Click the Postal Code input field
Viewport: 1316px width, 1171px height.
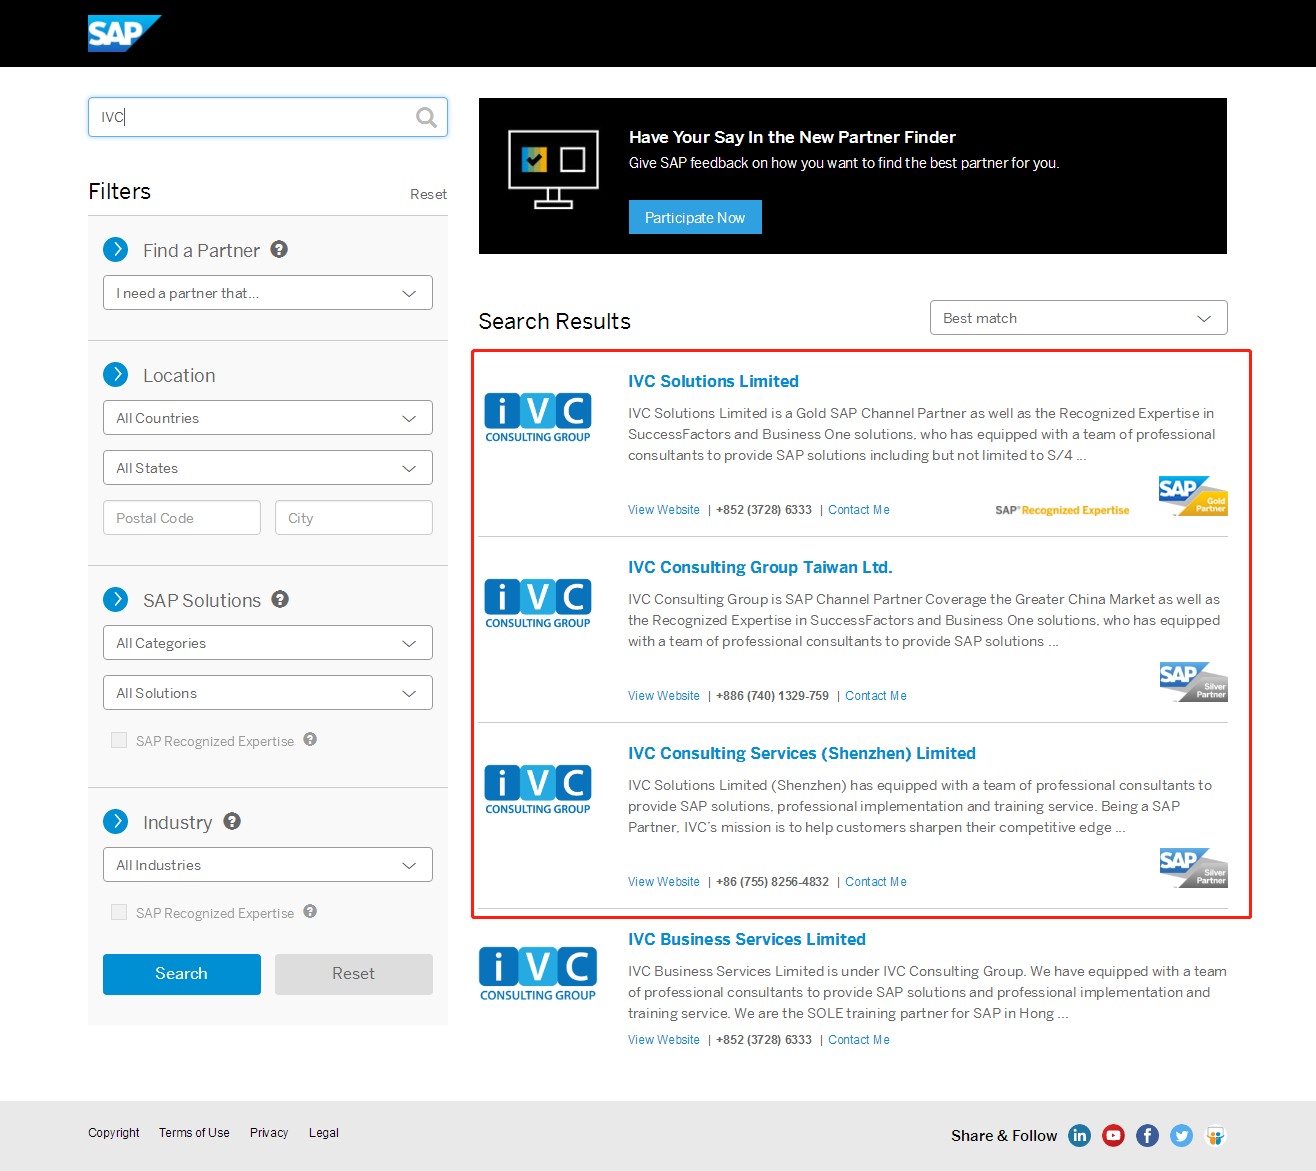tap(181, 518)
